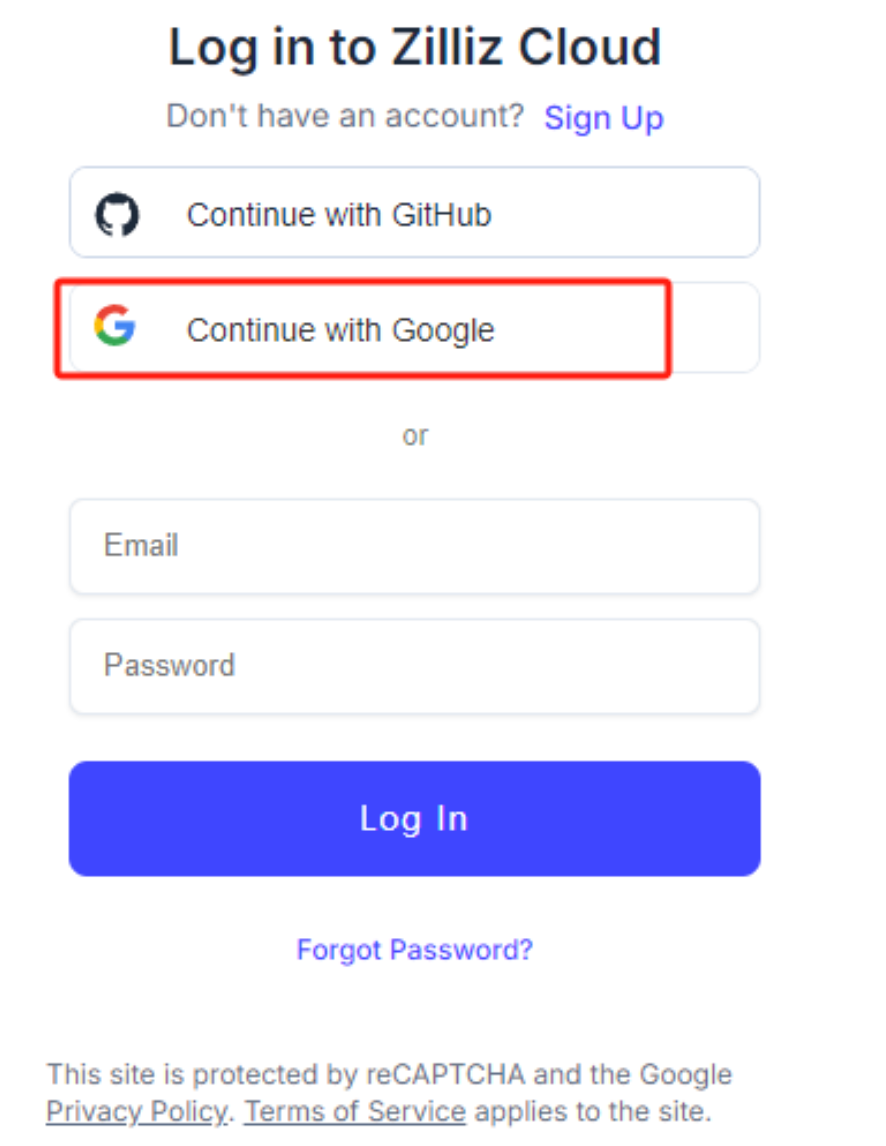Open the Forgot Password? link

click(414, 949)
